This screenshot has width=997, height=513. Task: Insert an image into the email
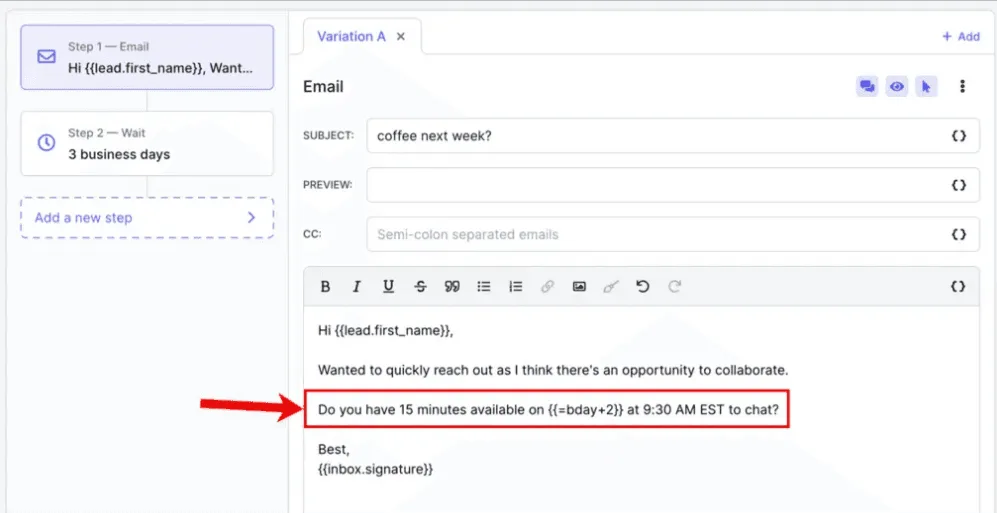point(579,287)
